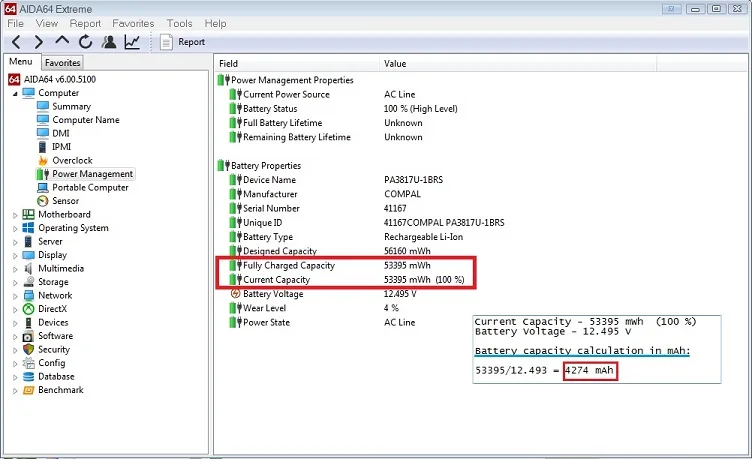Click the up-level arrow toolbar icon
Viewport: 752px width, 459px height.
pos(62,41)
